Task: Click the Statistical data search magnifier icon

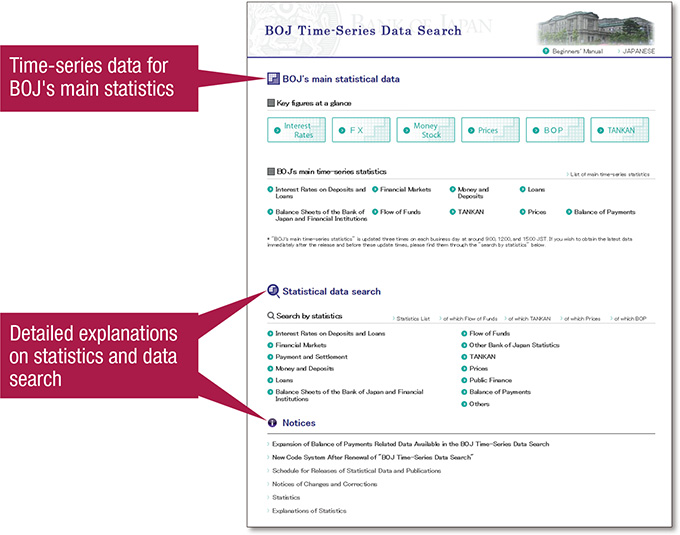Action: [273, 291]
